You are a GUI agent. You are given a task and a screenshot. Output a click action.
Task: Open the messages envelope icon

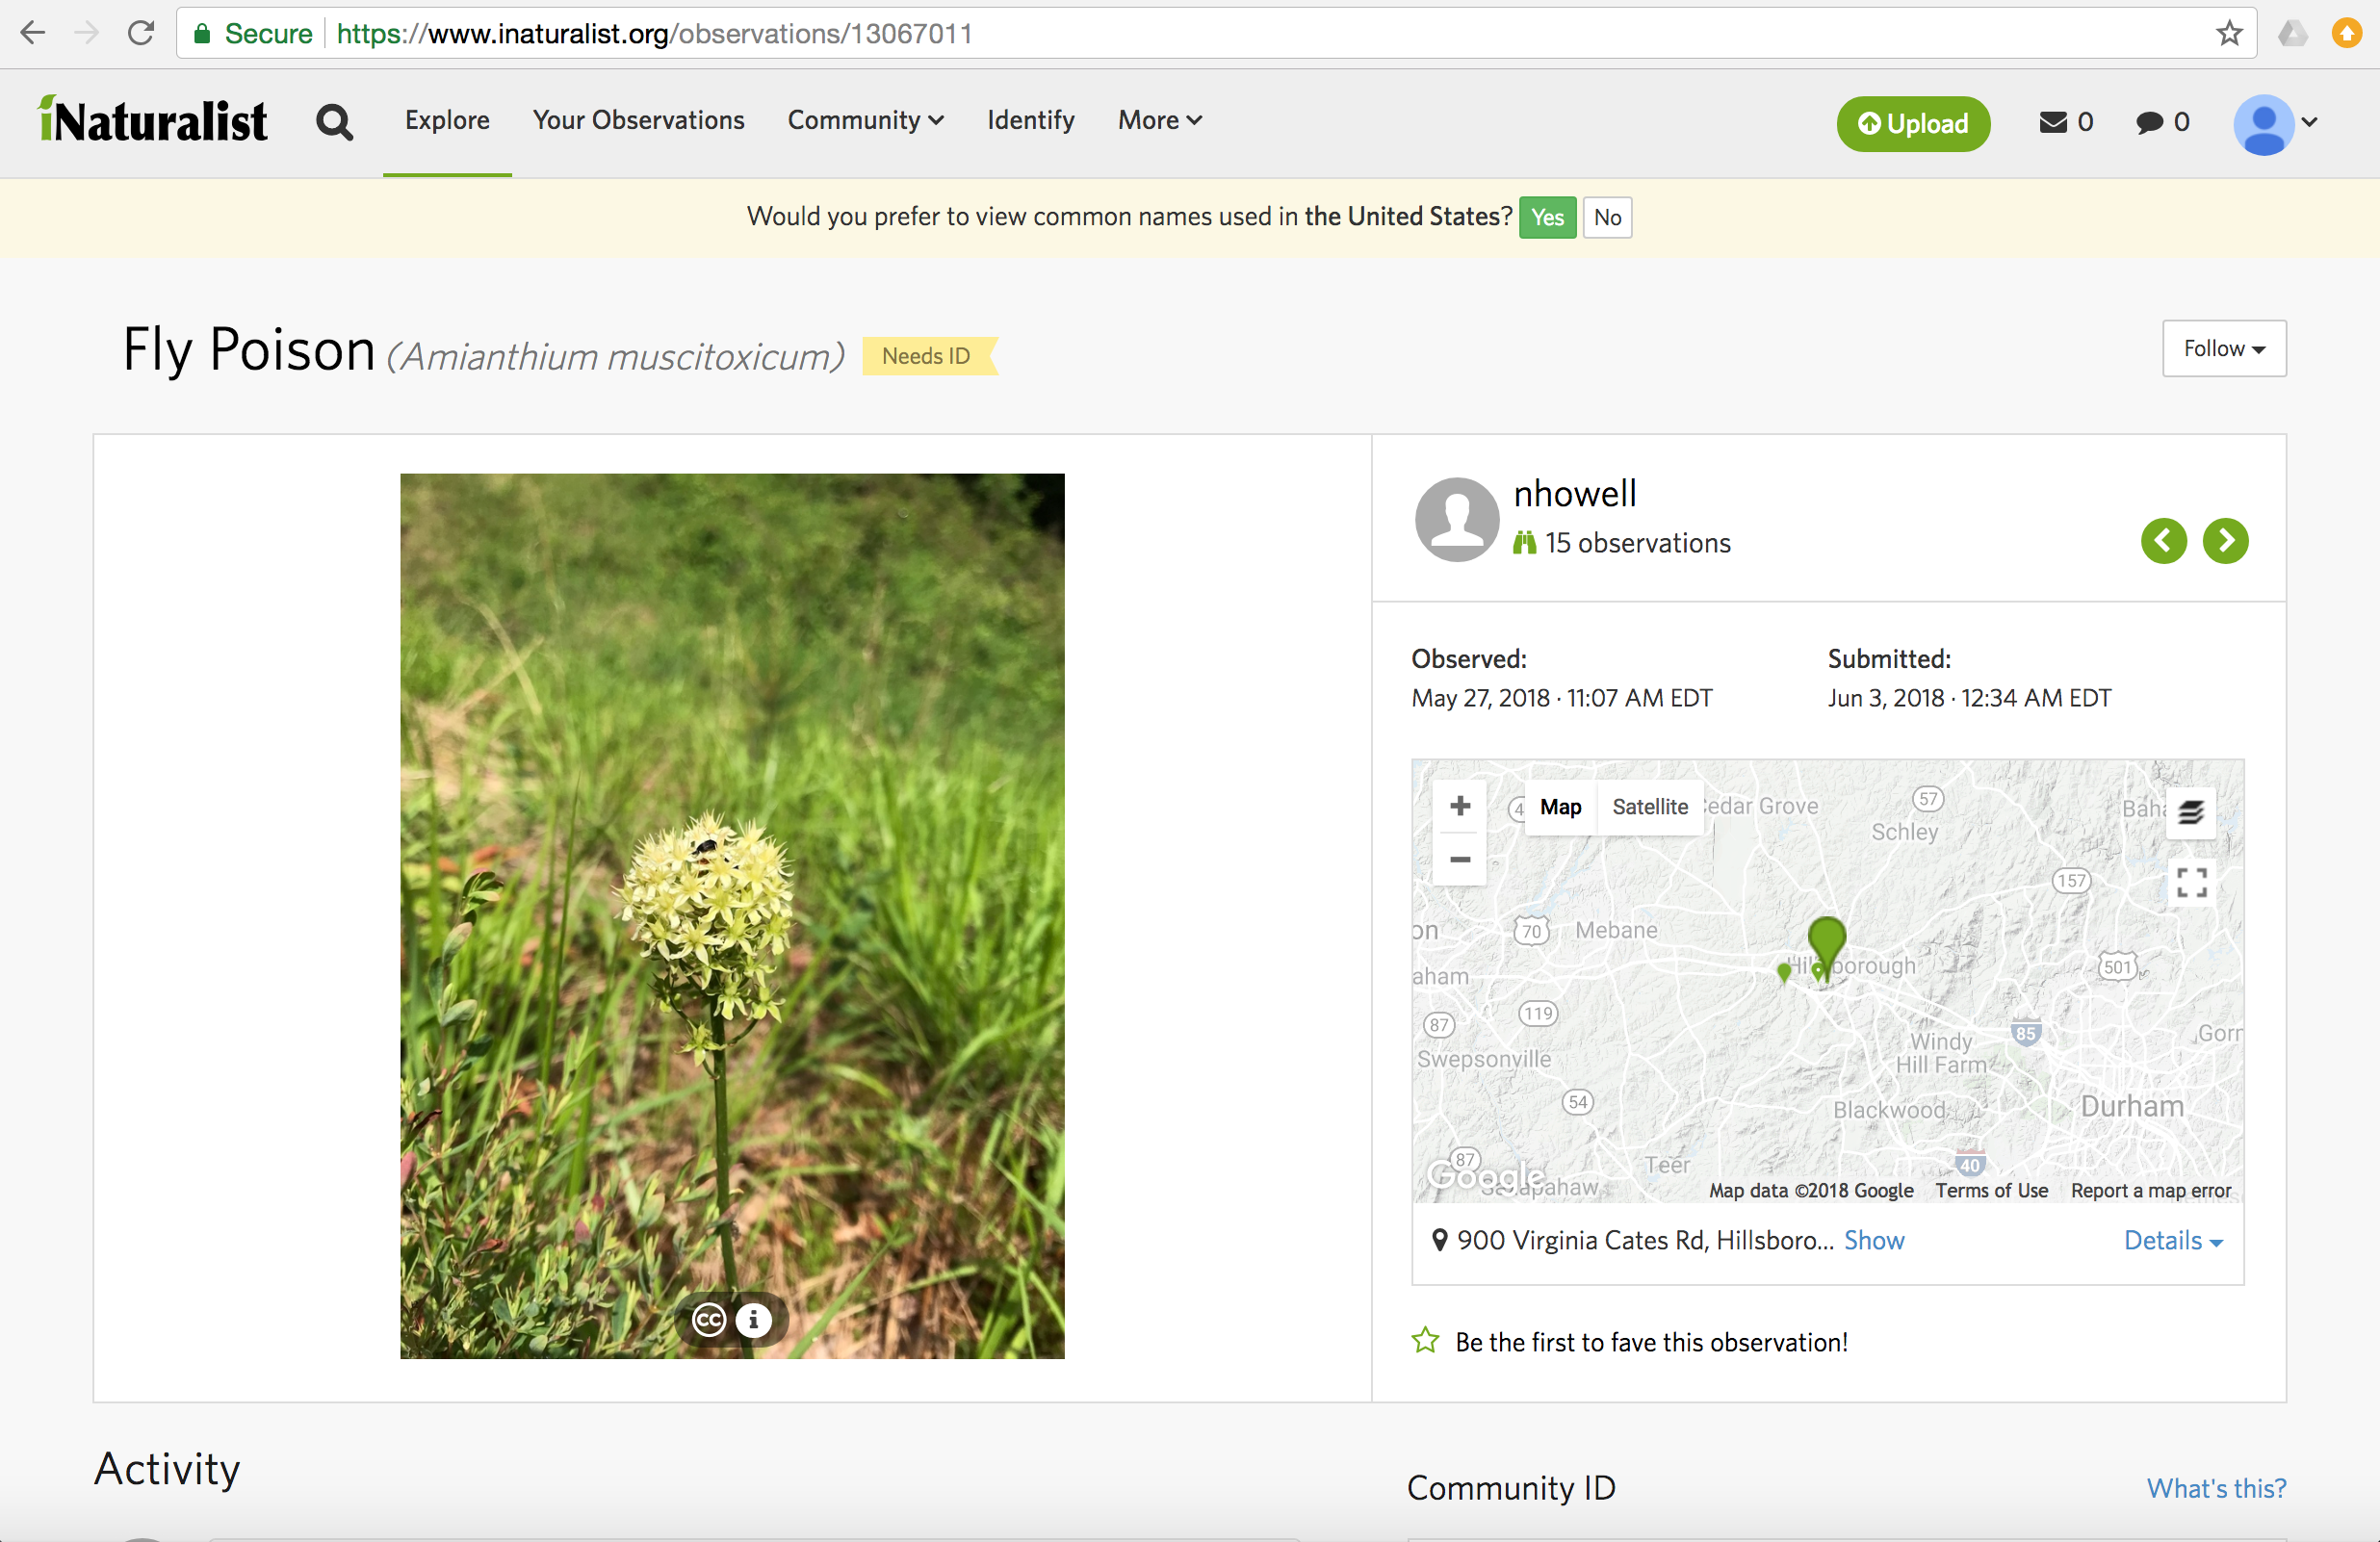pos(2052,122)
